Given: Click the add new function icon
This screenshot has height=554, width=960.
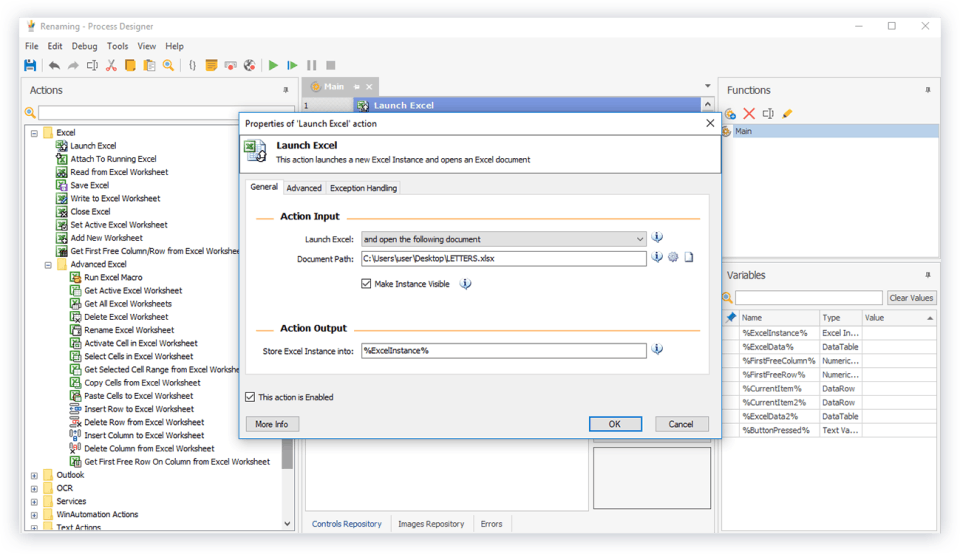Looking at the screenshot, I should click(730, 113).
